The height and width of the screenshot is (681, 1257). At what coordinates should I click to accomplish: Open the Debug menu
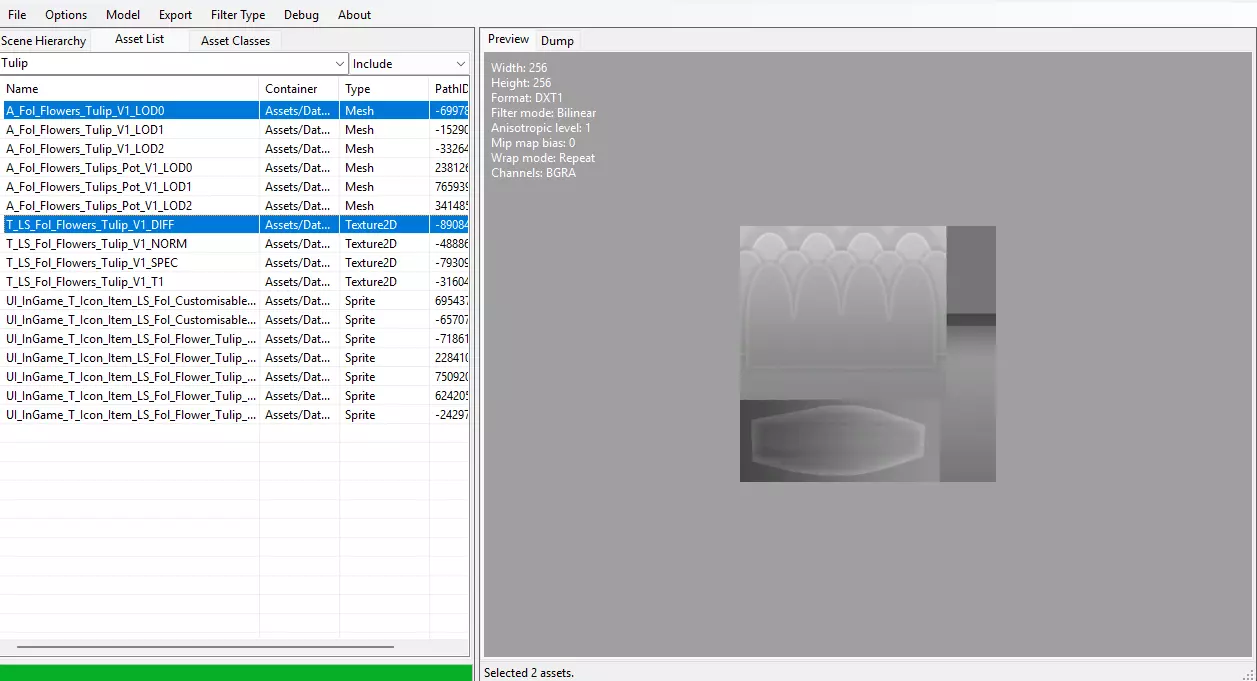[x=301, y=15]
